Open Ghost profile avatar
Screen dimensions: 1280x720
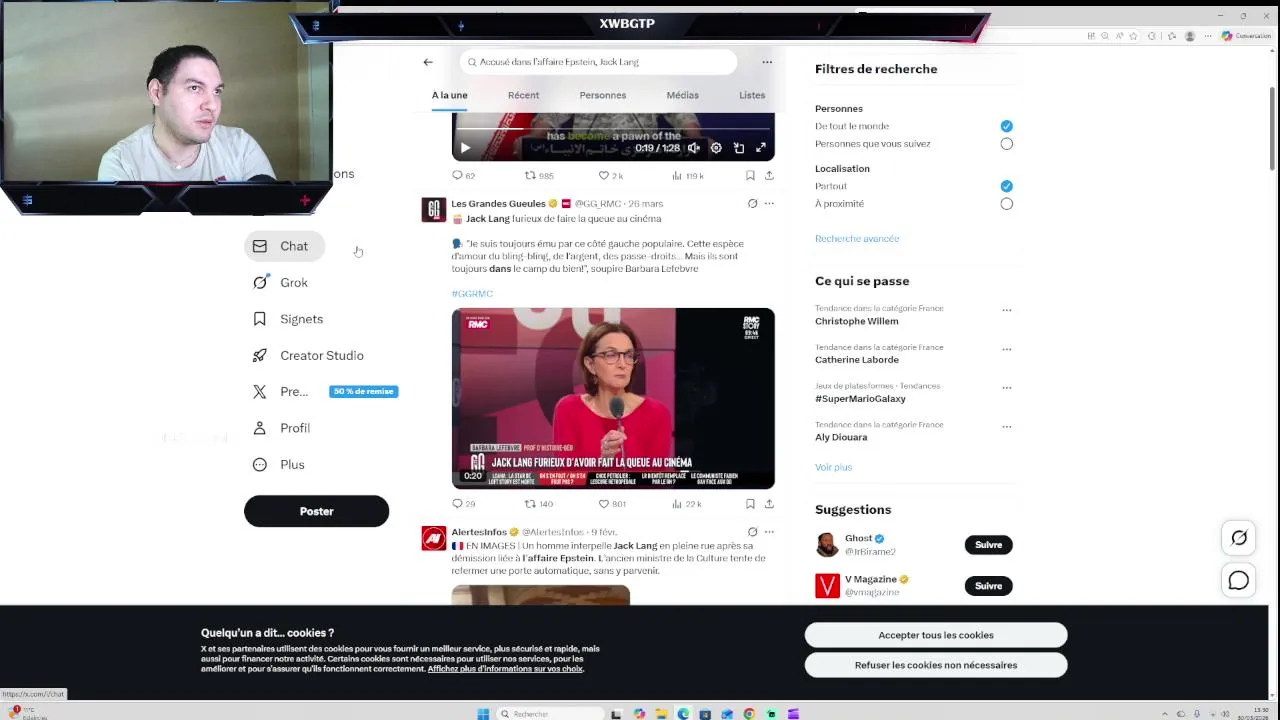point(827,544)
